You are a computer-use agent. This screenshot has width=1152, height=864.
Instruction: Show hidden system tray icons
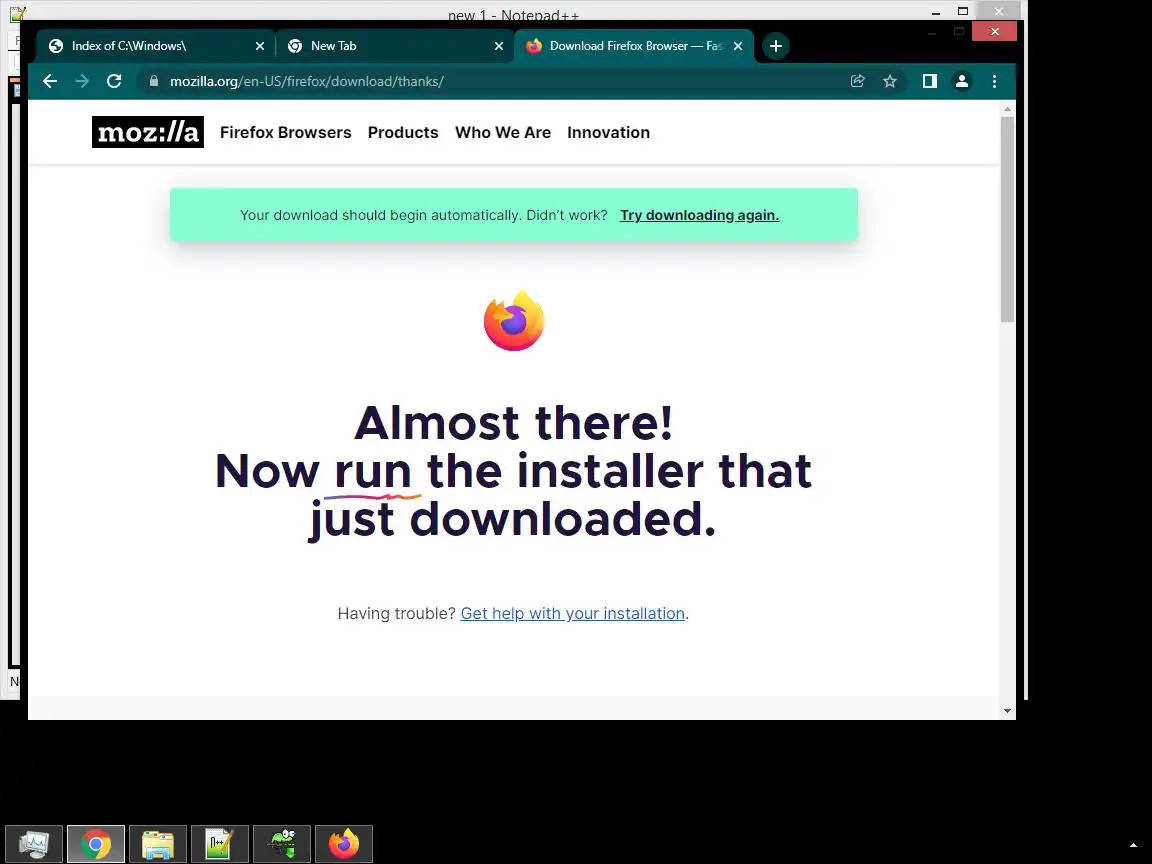point(1133,846)
